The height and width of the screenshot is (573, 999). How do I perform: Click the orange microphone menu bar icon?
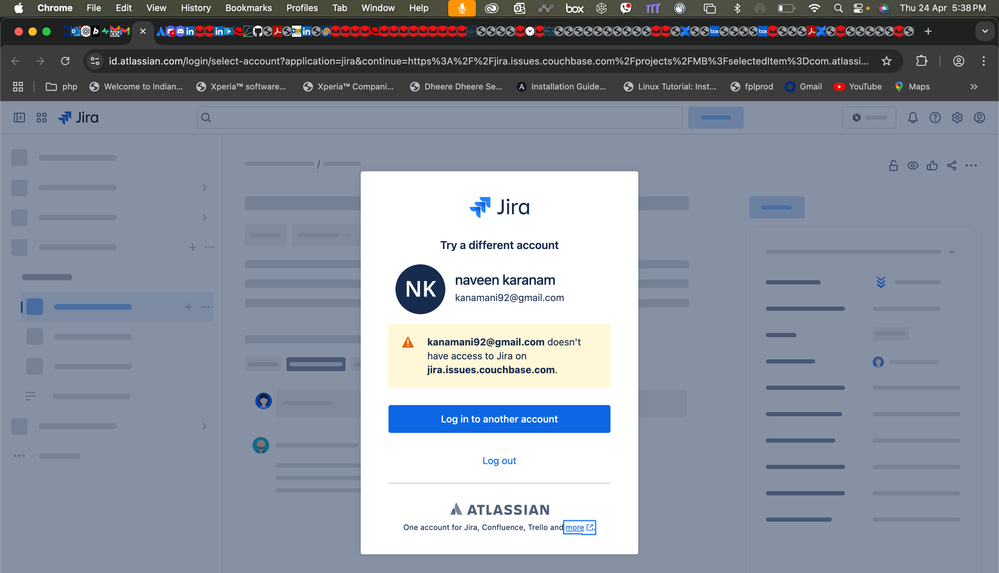(x=461, y=8)
